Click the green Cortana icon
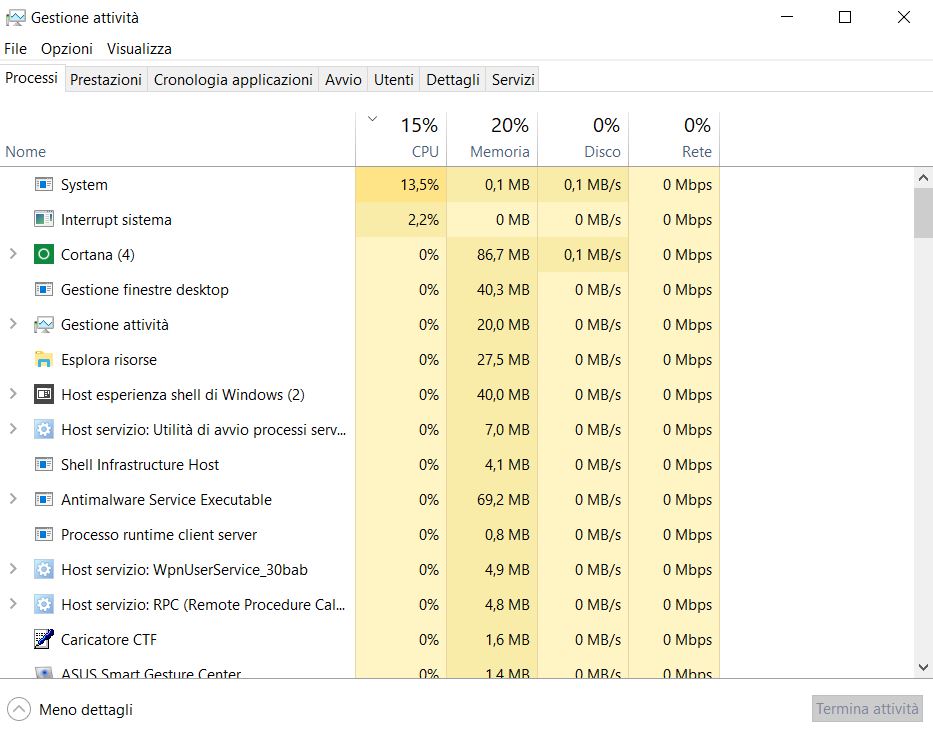 (43, 255)
